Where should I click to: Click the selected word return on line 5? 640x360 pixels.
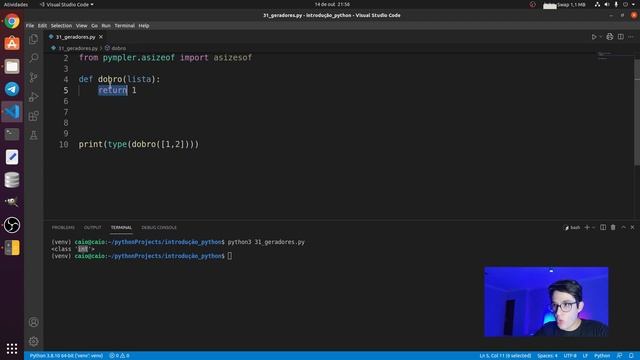[x=113, y=90]
